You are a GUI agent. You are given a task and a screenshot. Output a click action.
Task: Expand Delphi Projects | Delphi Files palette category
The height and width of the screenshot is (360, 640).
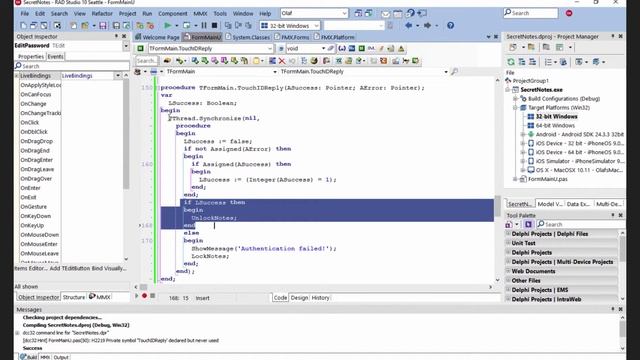click(508, 234)
